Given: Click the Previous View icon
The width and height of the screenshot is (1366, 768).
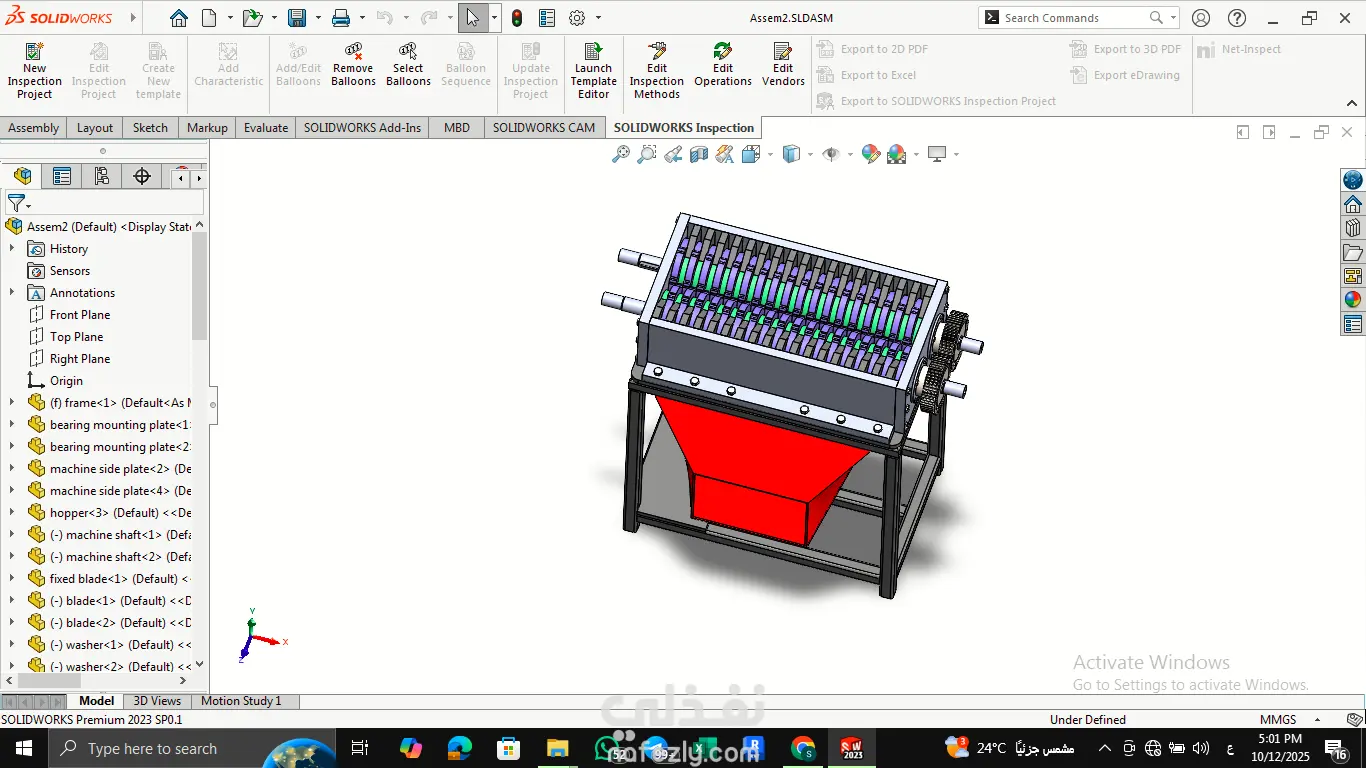Looking at the screenshot, I should tap(673, 154).
